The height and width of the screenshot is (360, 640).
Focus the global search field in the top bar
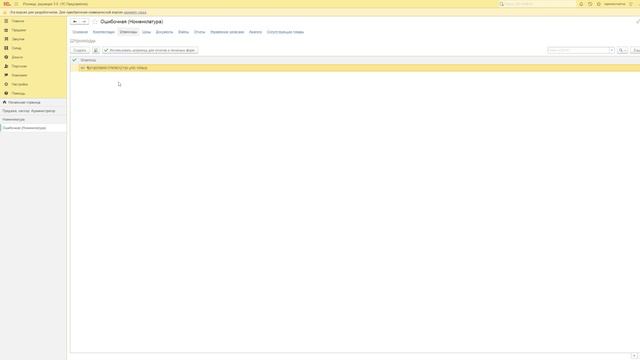pos(537,4)
